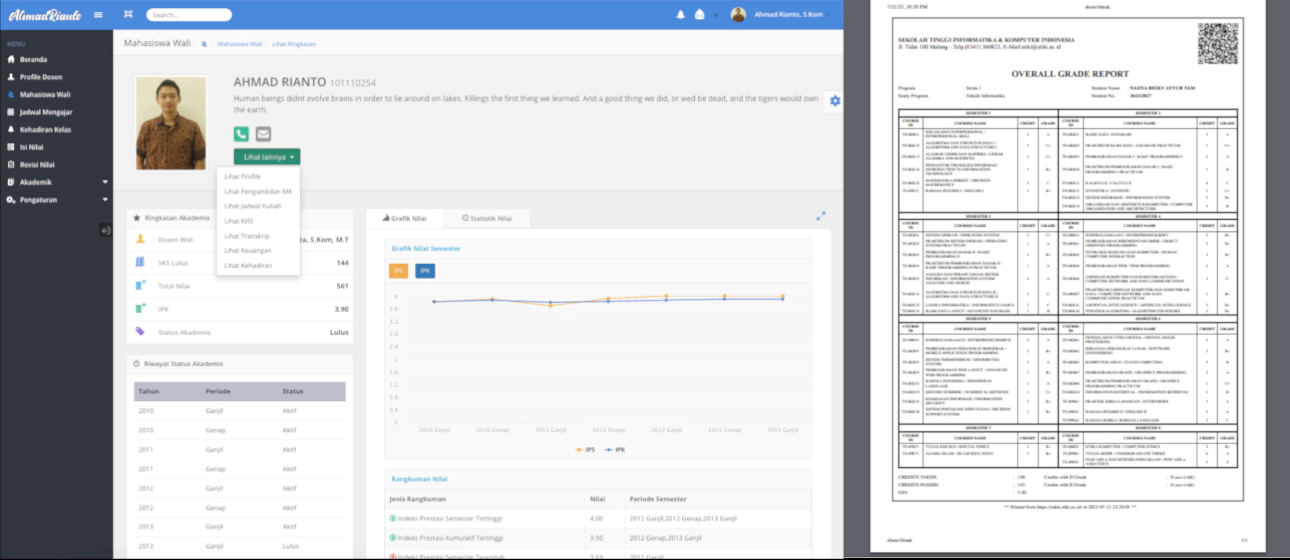Select Lihat Profile from dropdown
1290x560 pixels.
243,176
